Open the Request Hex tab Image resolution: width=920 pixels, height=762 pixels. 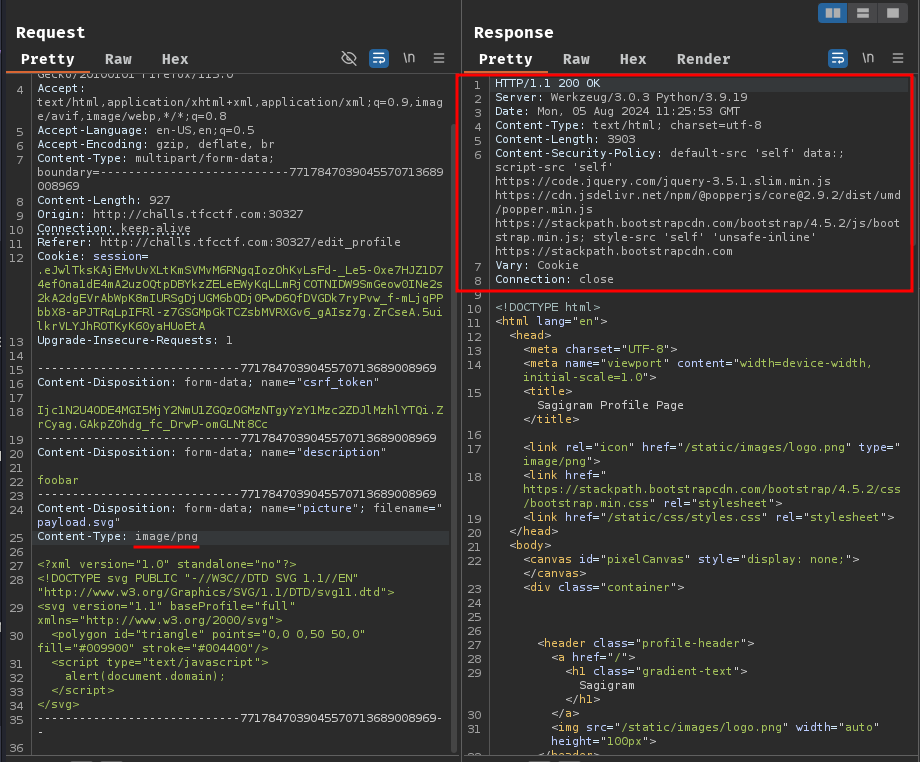175,59
